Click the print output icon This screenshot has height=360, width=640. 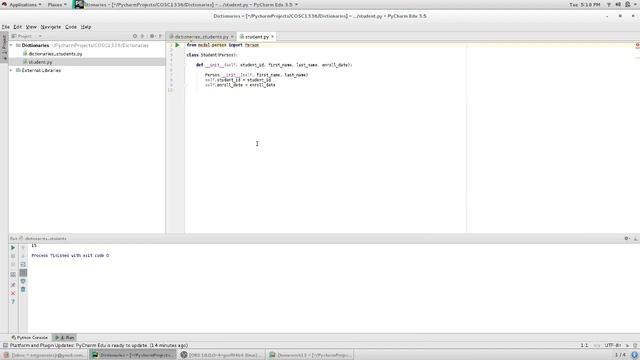pyautogui.click(x=23, y=281)
